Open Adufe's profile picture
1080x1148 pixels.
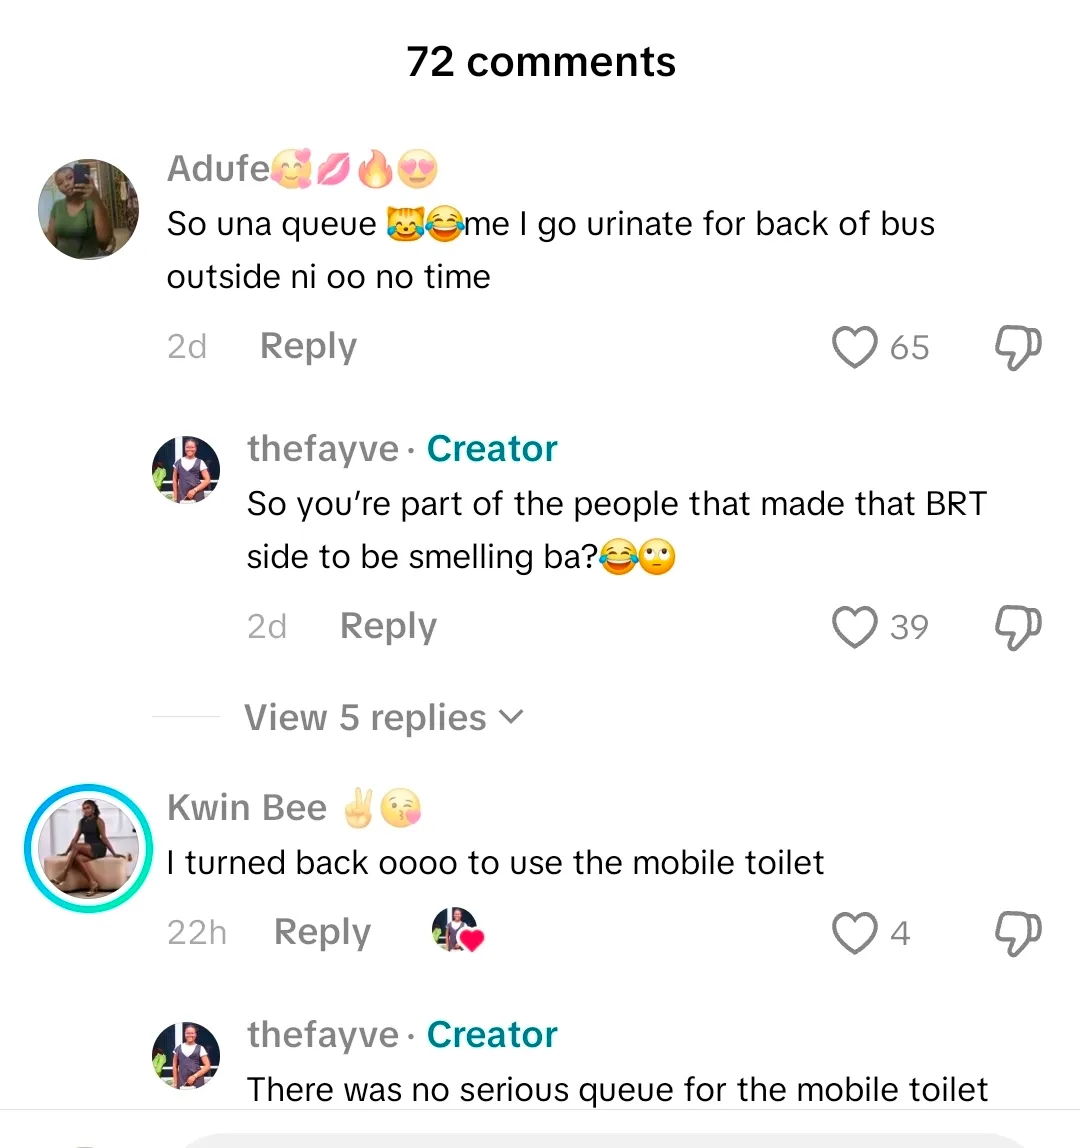coord(88,209)
